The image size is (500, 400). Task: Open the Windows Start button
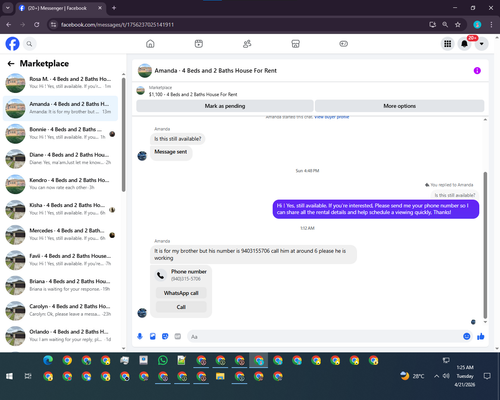click(9, 376)
